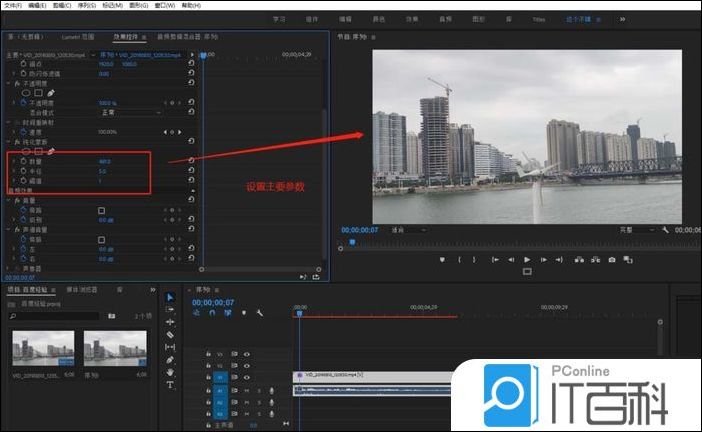Select the Hand tool
The image size is (702, 432).
(x=170, y=371)
